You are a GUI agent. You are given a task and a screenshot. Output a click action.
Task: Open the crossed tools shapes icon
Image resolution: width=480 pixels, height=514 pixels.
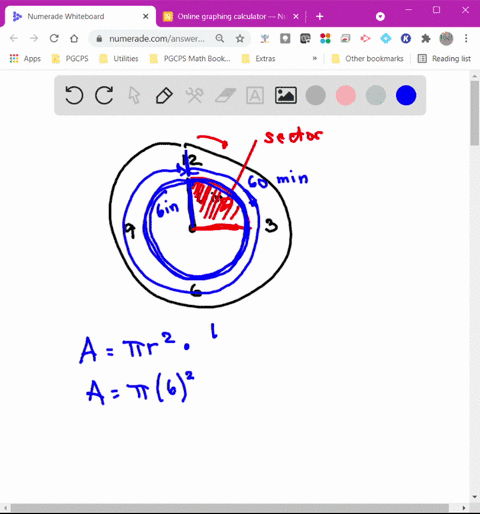point(194,95)
